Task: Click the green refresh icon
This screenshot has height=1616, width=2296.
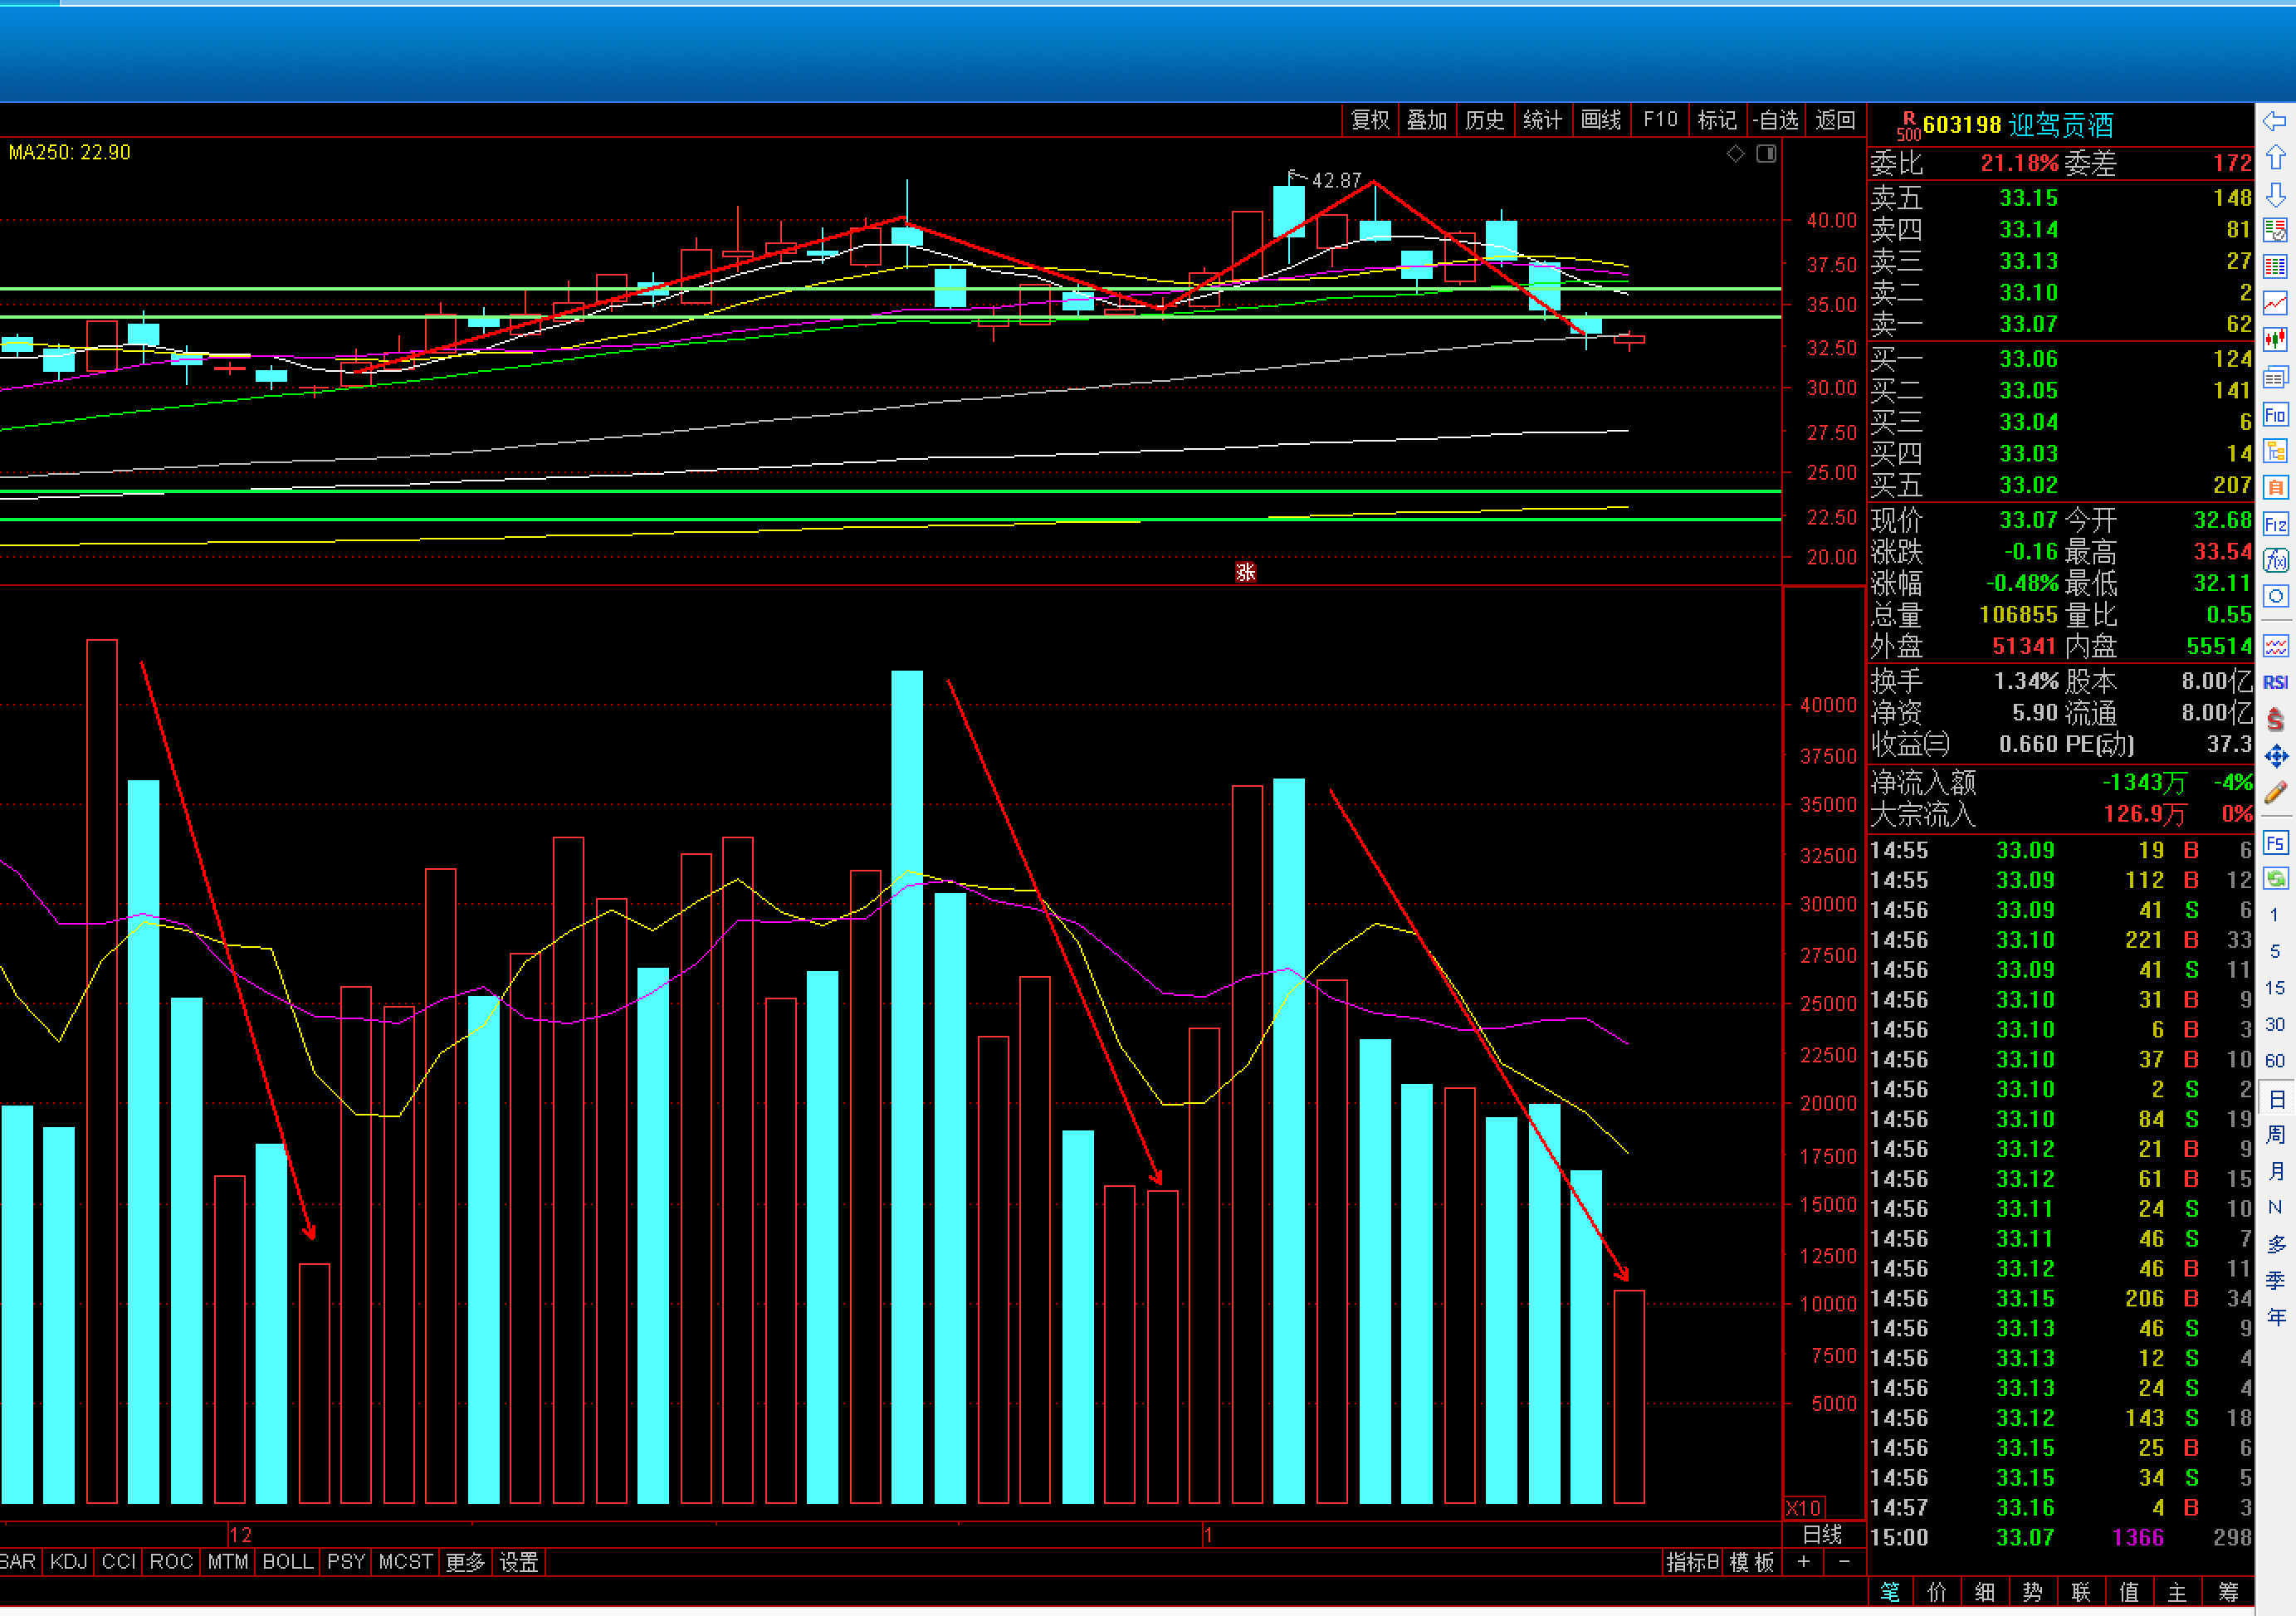Action: tap(2275, 878)
